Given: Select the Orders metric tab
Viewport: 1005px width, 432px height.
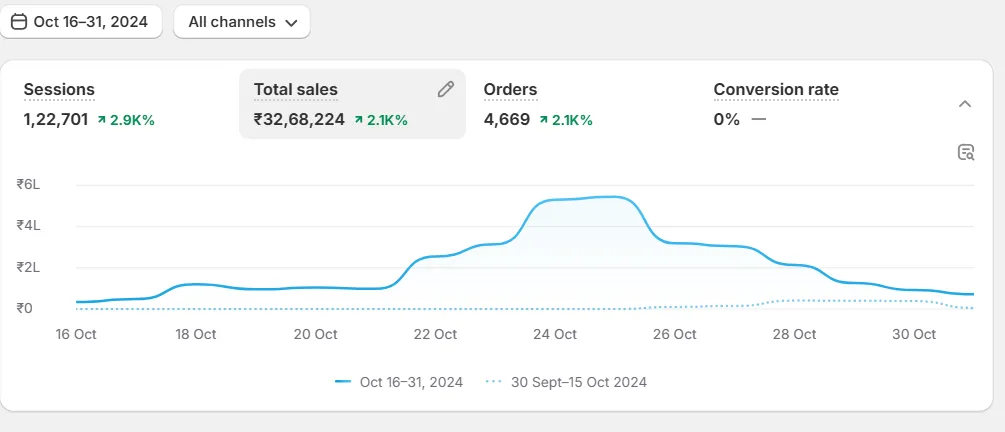Looking at the screenshot, I should (x=582, y=104).
